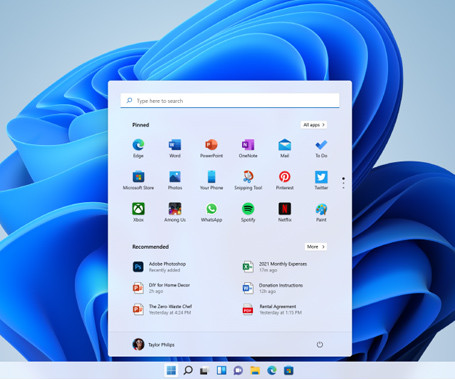Screen dimensions: 455x380
Task: Open OneNote pinned app
Action: pos(248,148)
